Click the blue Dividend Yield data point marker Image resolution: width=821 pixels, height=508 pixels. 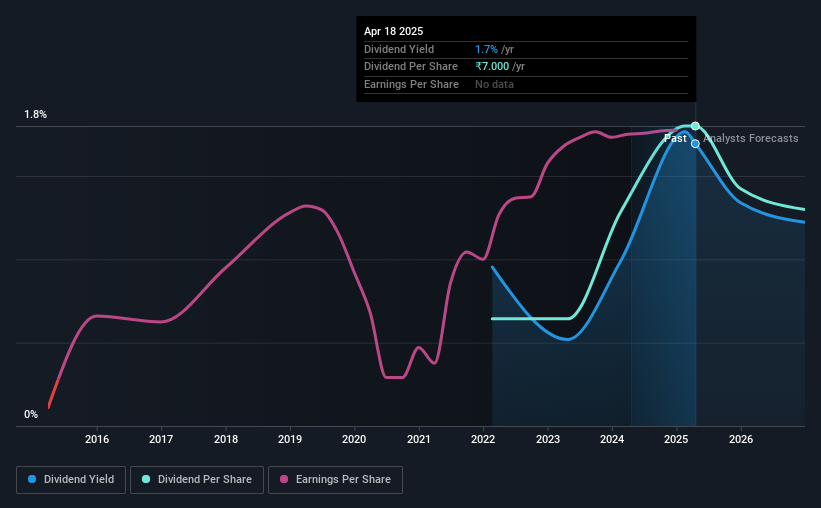pos(695,143)
